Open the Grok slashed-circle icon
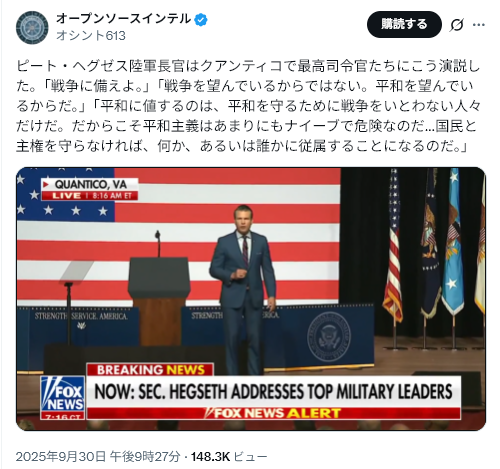 [x=456, y=25]
